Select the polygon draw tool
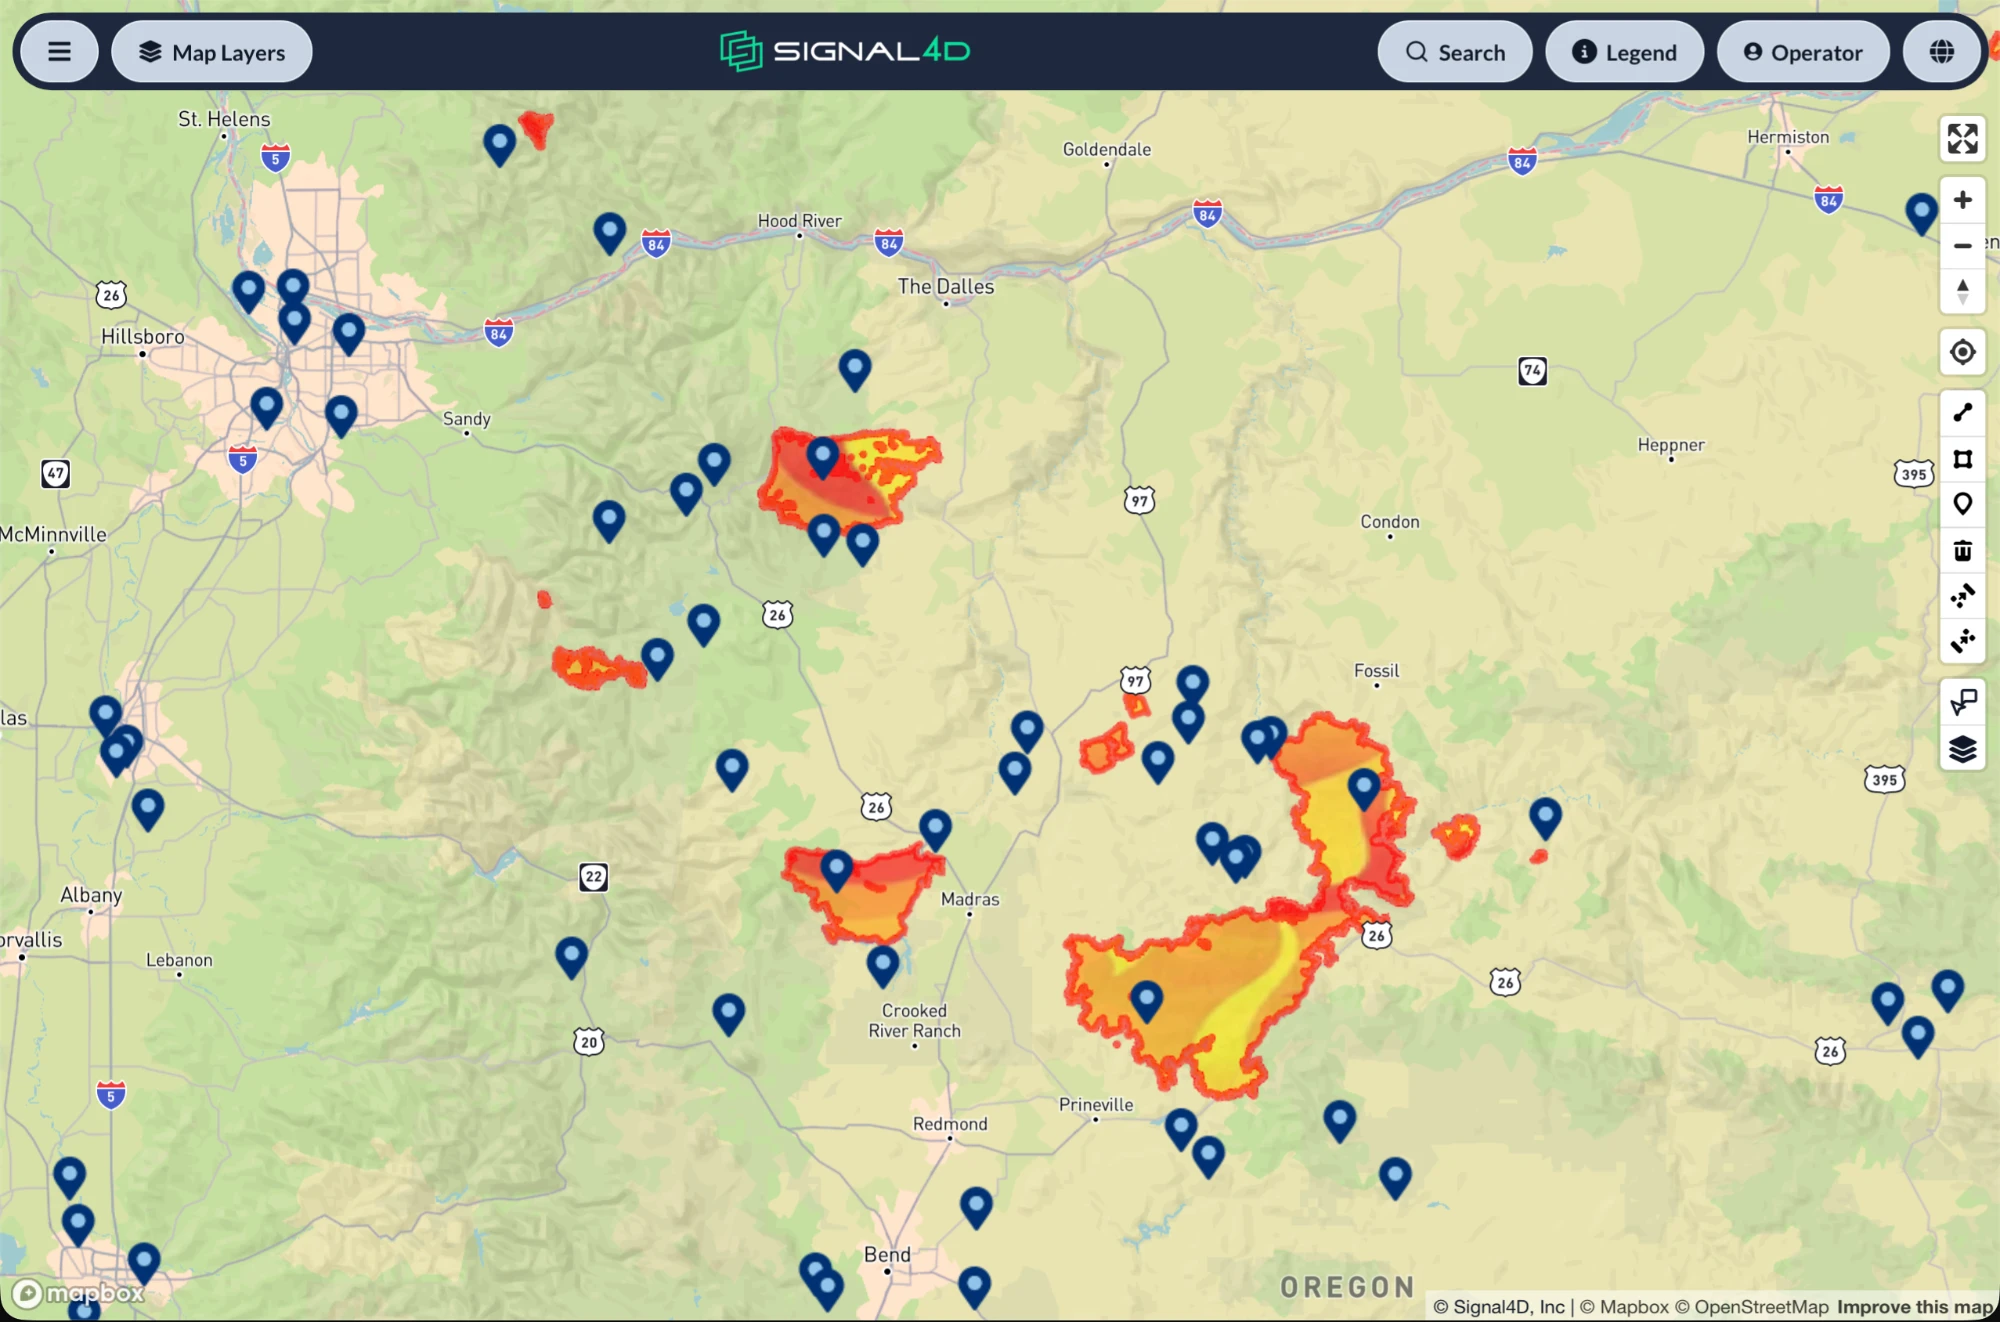This screenshot has width=2000, height=1322. (1962, 459)
